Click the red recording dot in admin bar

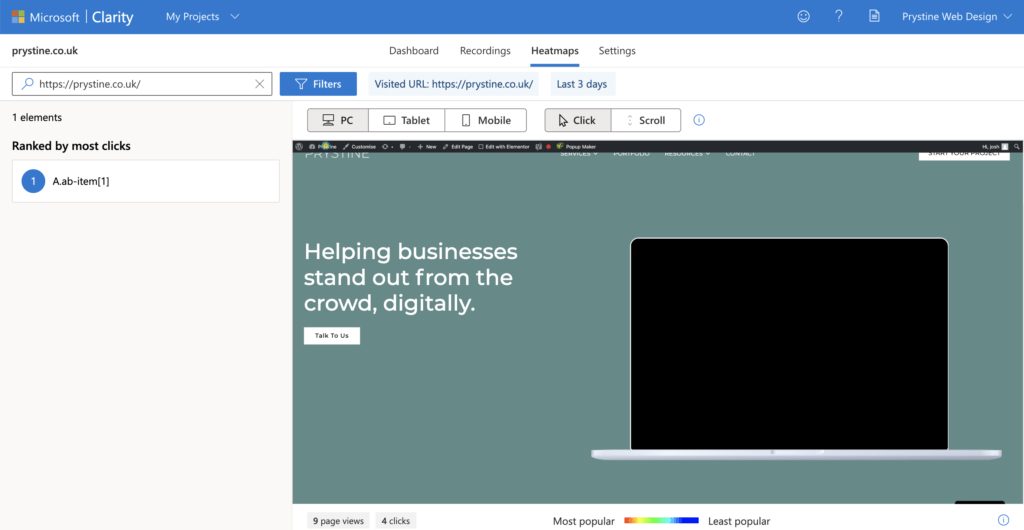[549, 147]
